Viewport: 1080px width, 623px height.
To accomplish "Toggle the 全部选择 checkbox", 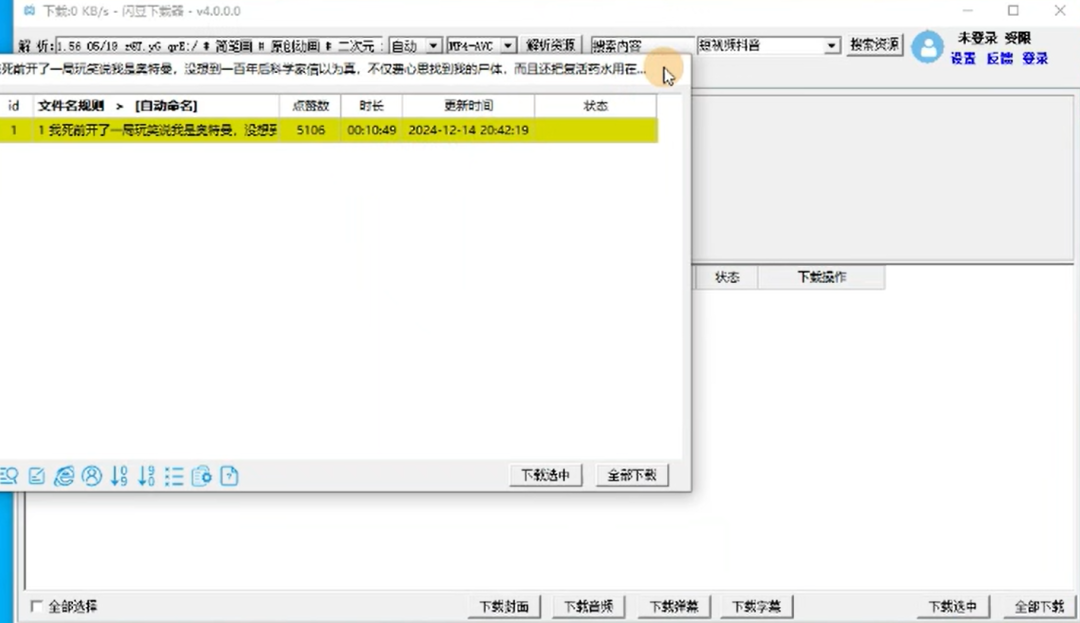I will coord(37,606).
